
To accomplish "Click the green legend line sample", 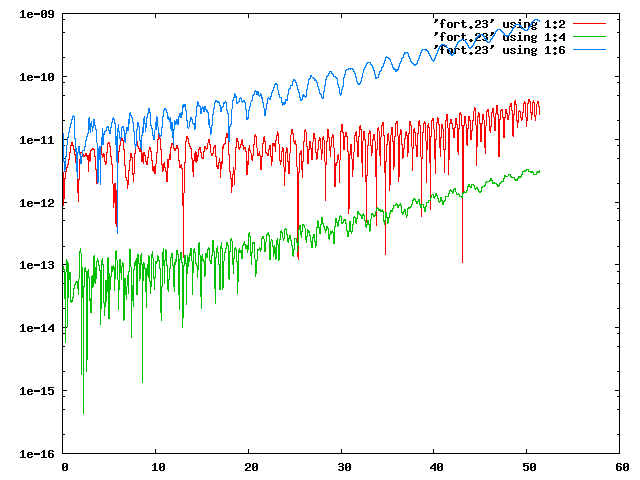I will pos(589,37).
